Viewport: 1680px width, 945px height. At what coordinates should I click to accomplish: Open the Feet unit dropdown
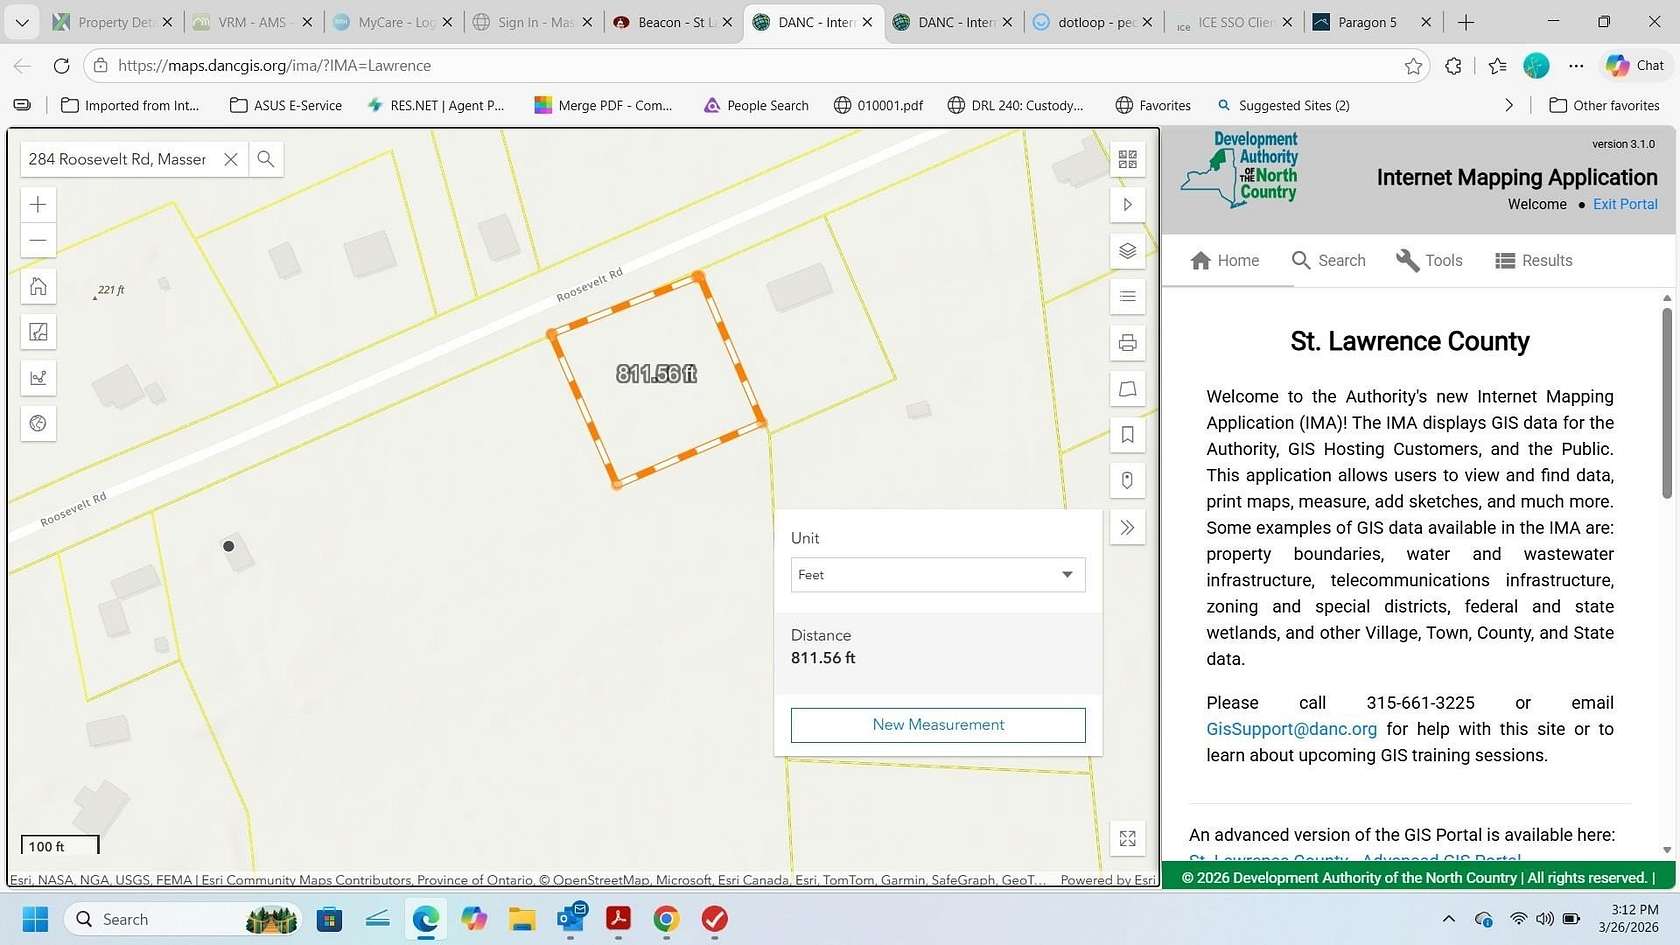tap(936, 574)
